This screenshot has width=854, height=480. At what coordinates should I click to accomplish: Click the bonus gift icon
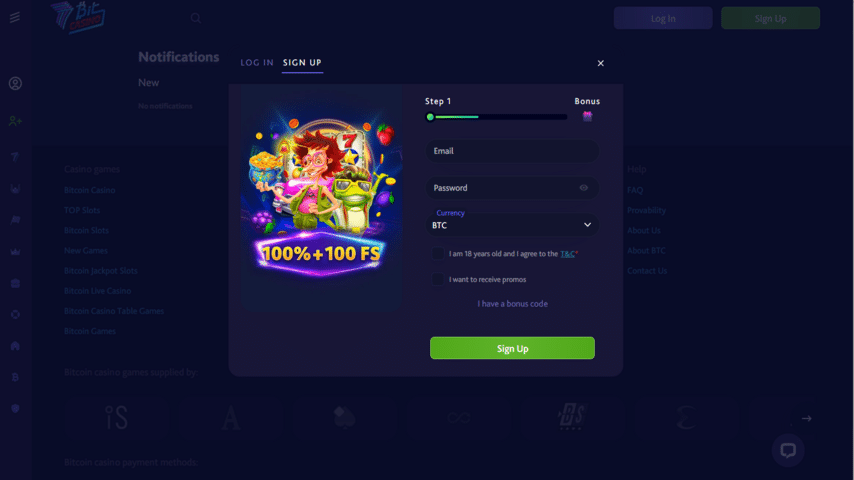[587, 116]
